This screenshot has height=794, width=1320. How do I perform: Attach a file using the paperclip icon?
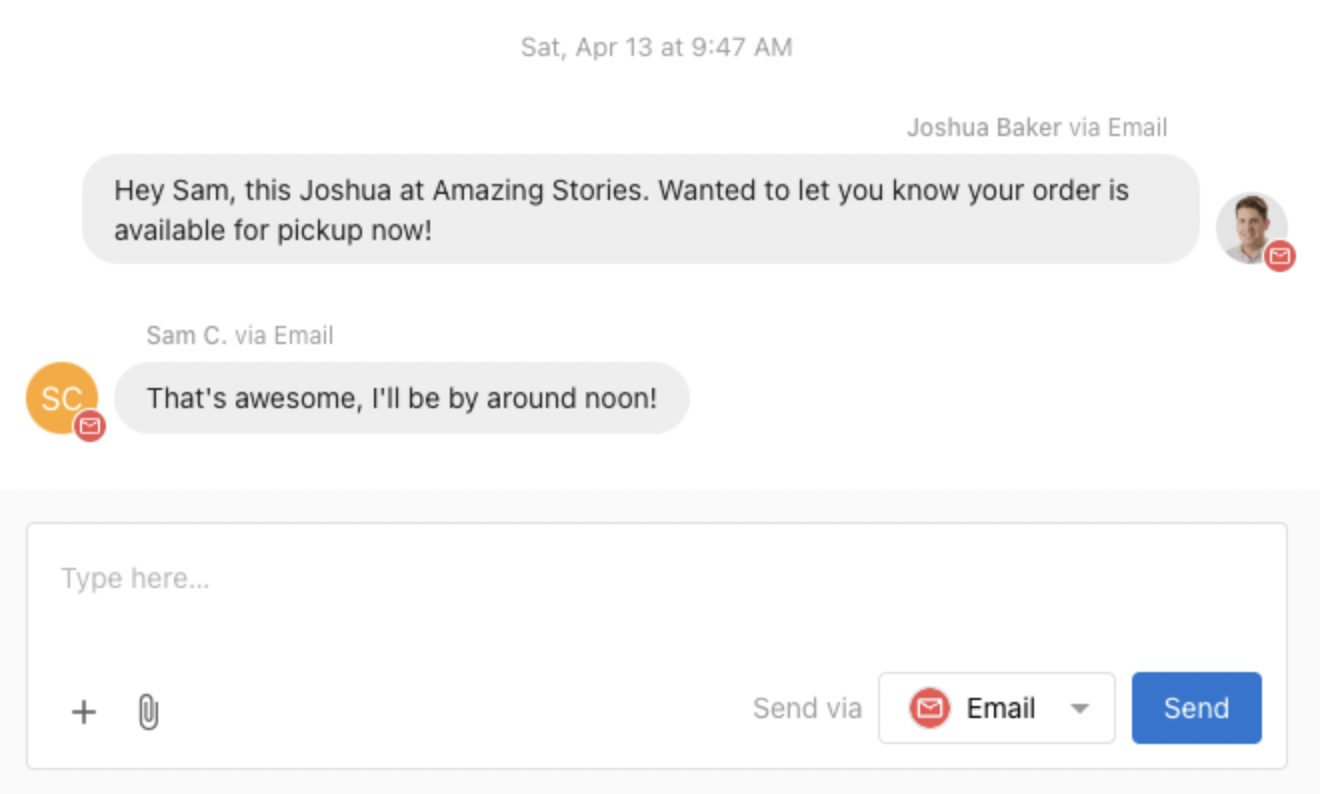click(148, 711)
